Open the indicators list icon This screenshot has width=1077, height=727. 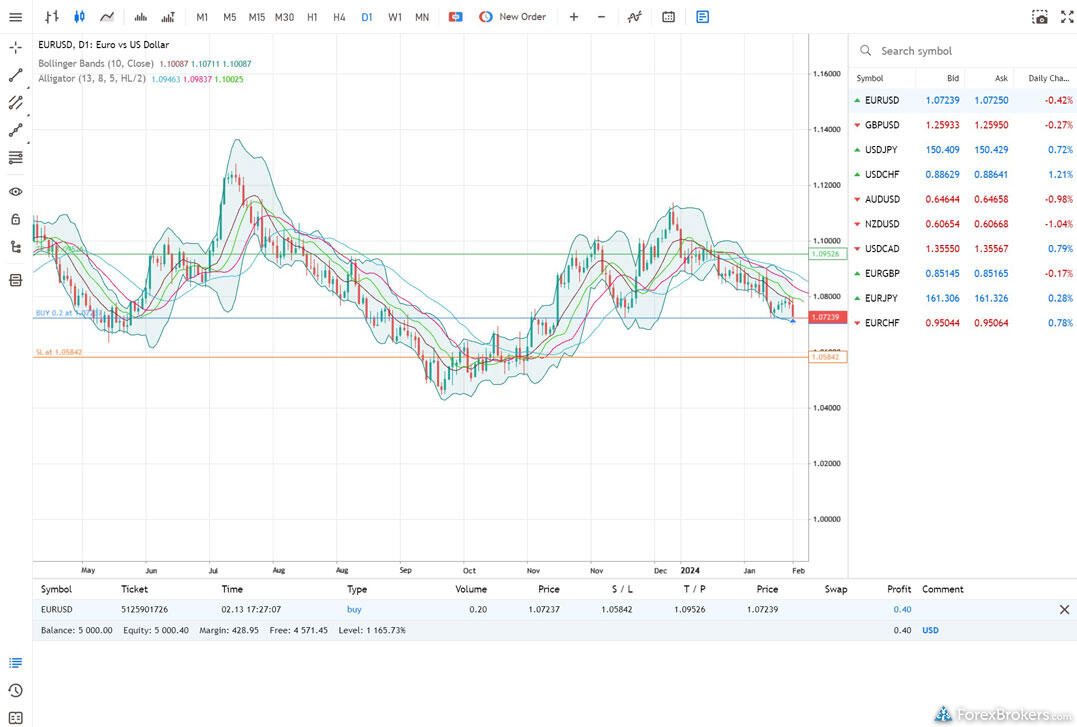pos(634,17)
